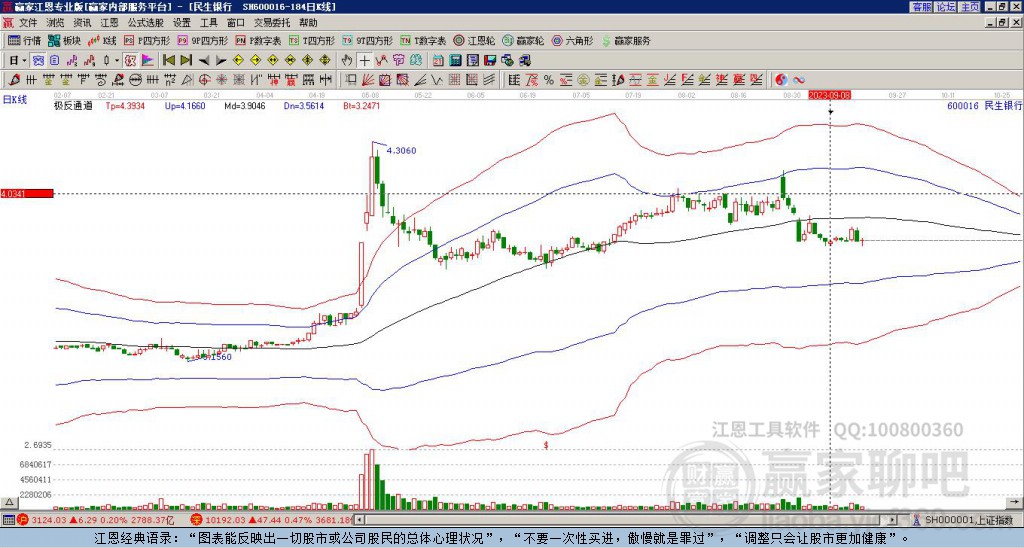1024x548 pixels.
Task: Select the circle target drawing tool
Action: [204, 80]
